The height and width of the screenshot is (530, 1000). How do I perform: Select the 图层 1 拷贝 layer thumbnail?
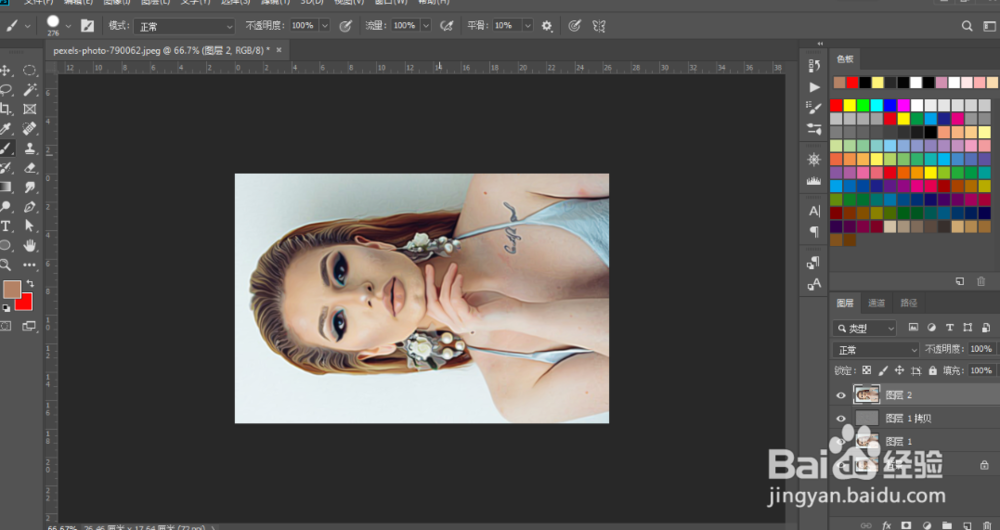tap(867, 418)
